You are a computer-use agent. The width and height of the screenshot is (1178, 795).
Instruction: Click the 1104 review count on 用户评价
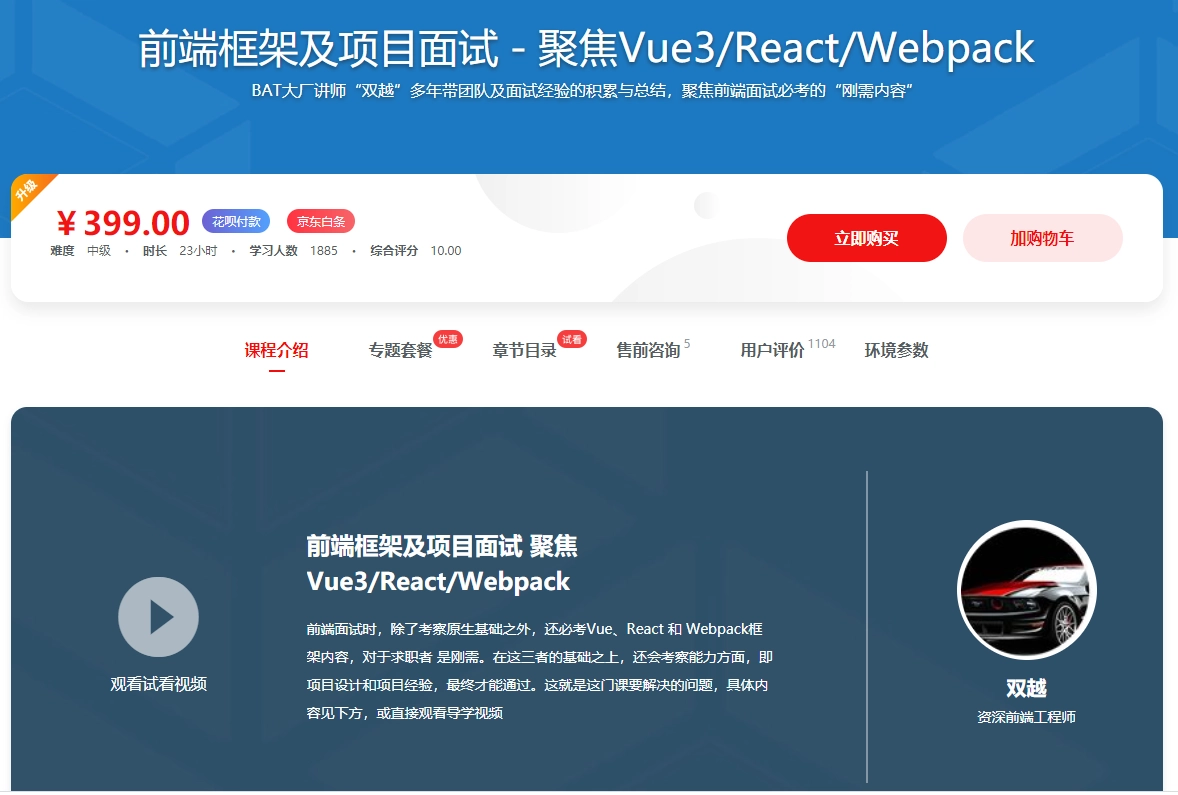pos(825,341)
